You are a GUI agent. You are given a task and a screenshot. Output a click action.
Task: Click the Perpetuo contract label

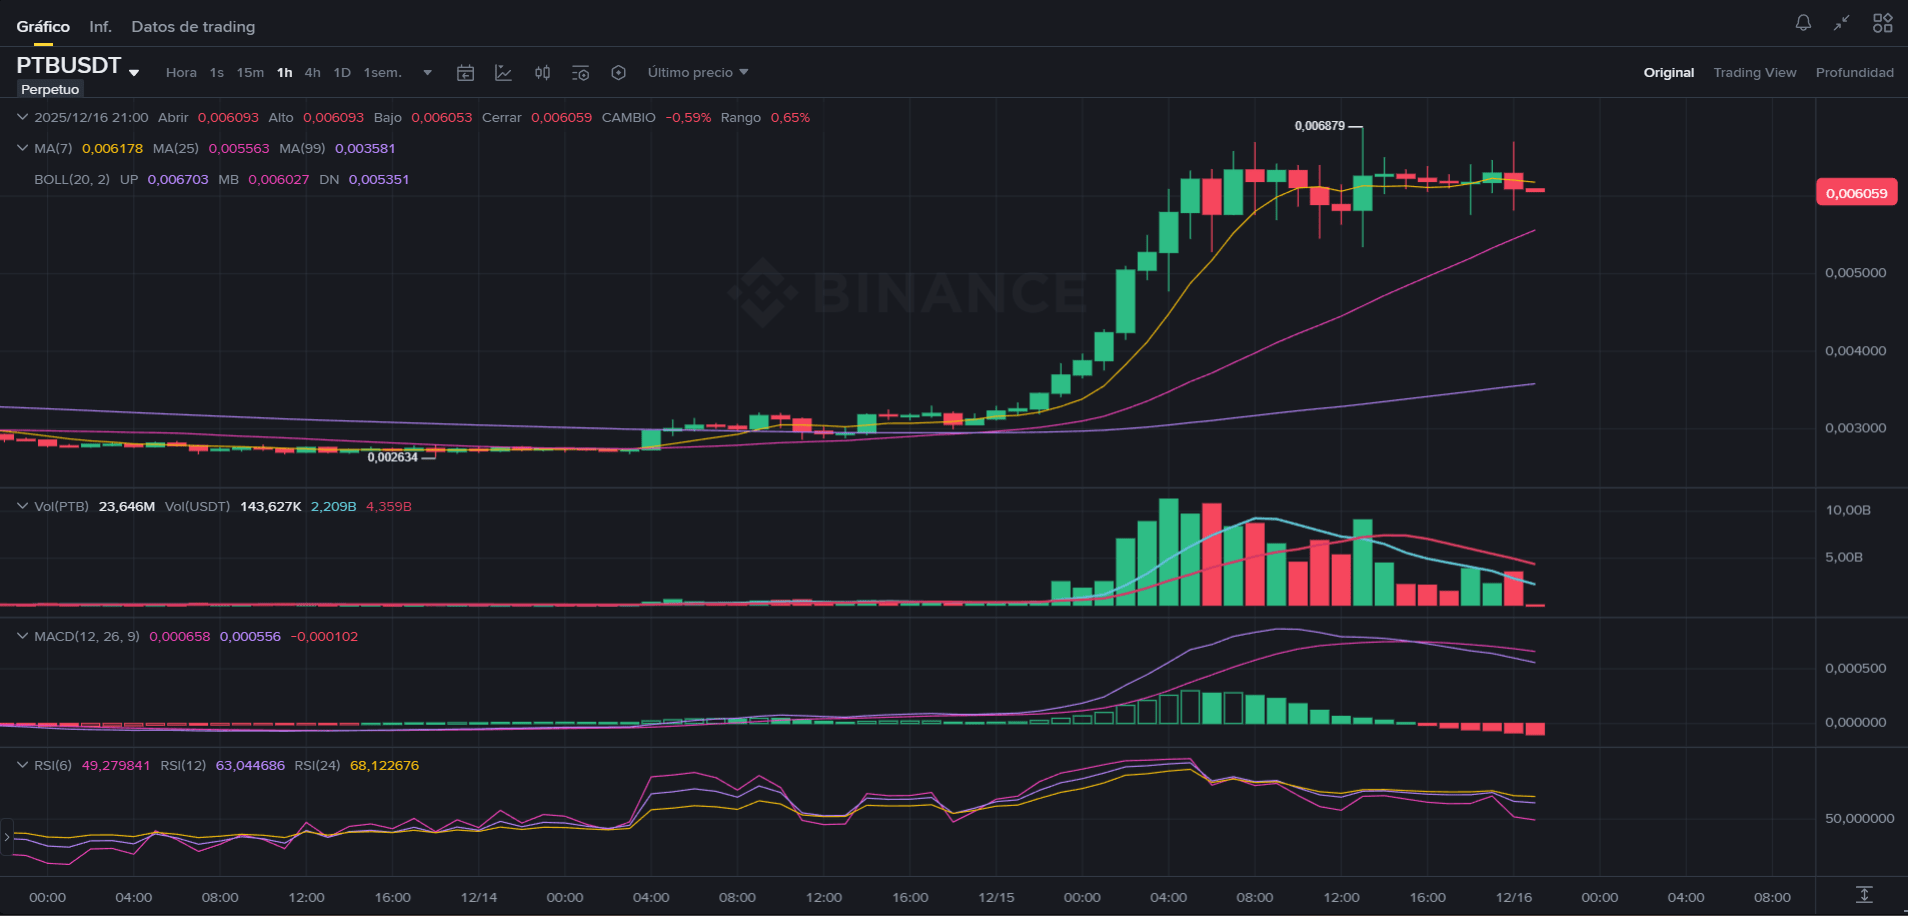(50, 90)
